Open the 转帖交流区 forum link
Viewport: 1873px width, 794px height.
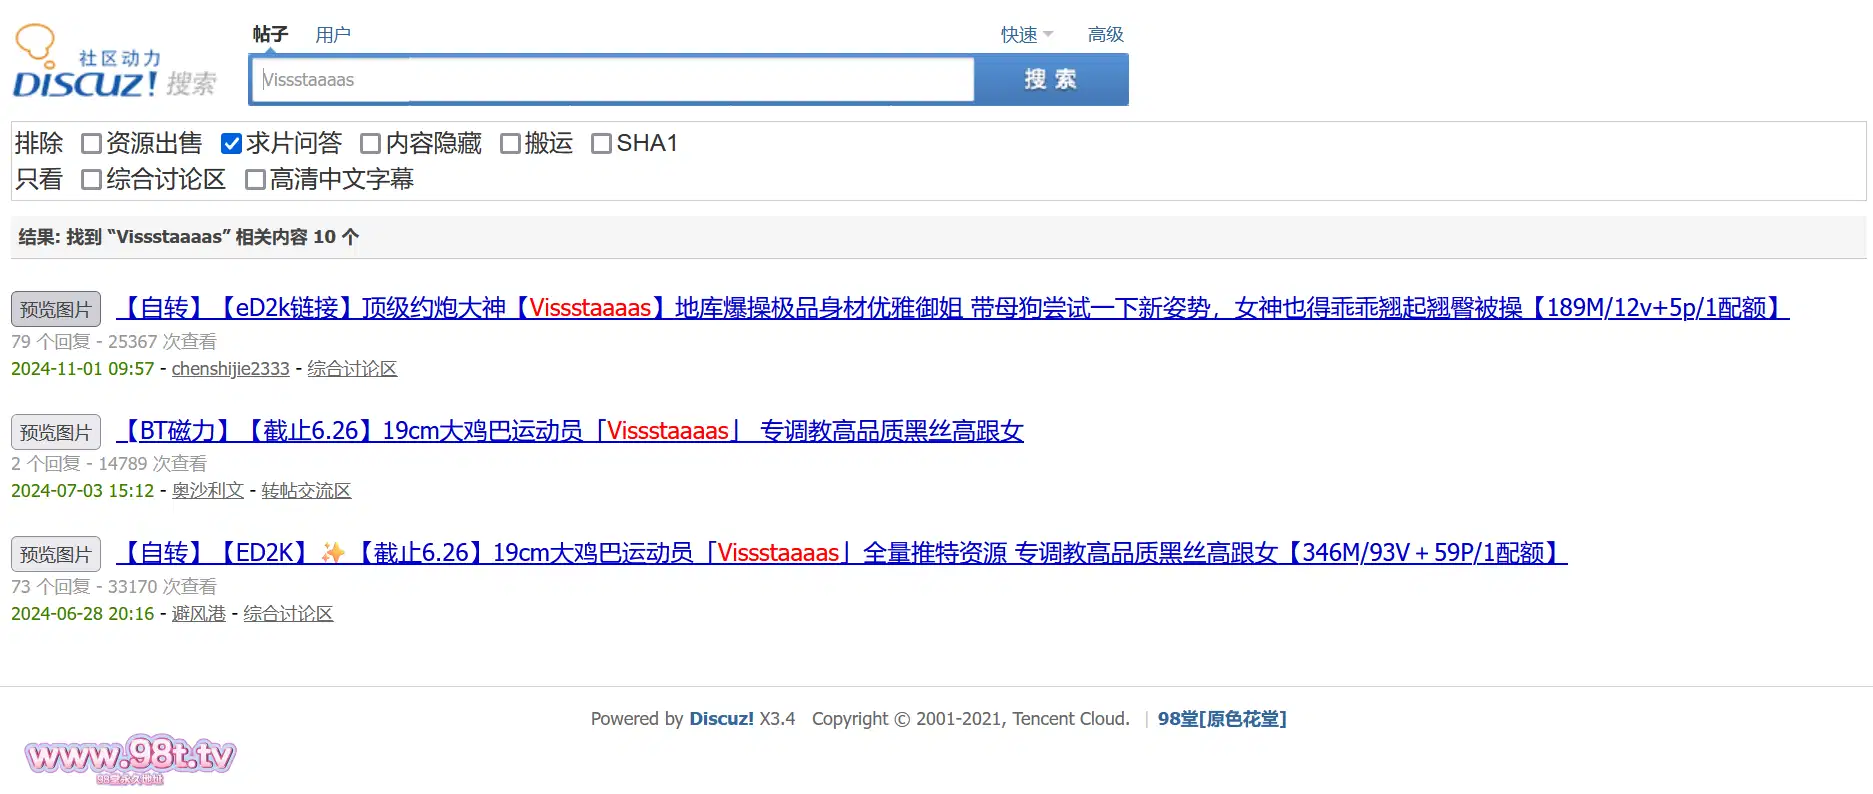point(306,491)
